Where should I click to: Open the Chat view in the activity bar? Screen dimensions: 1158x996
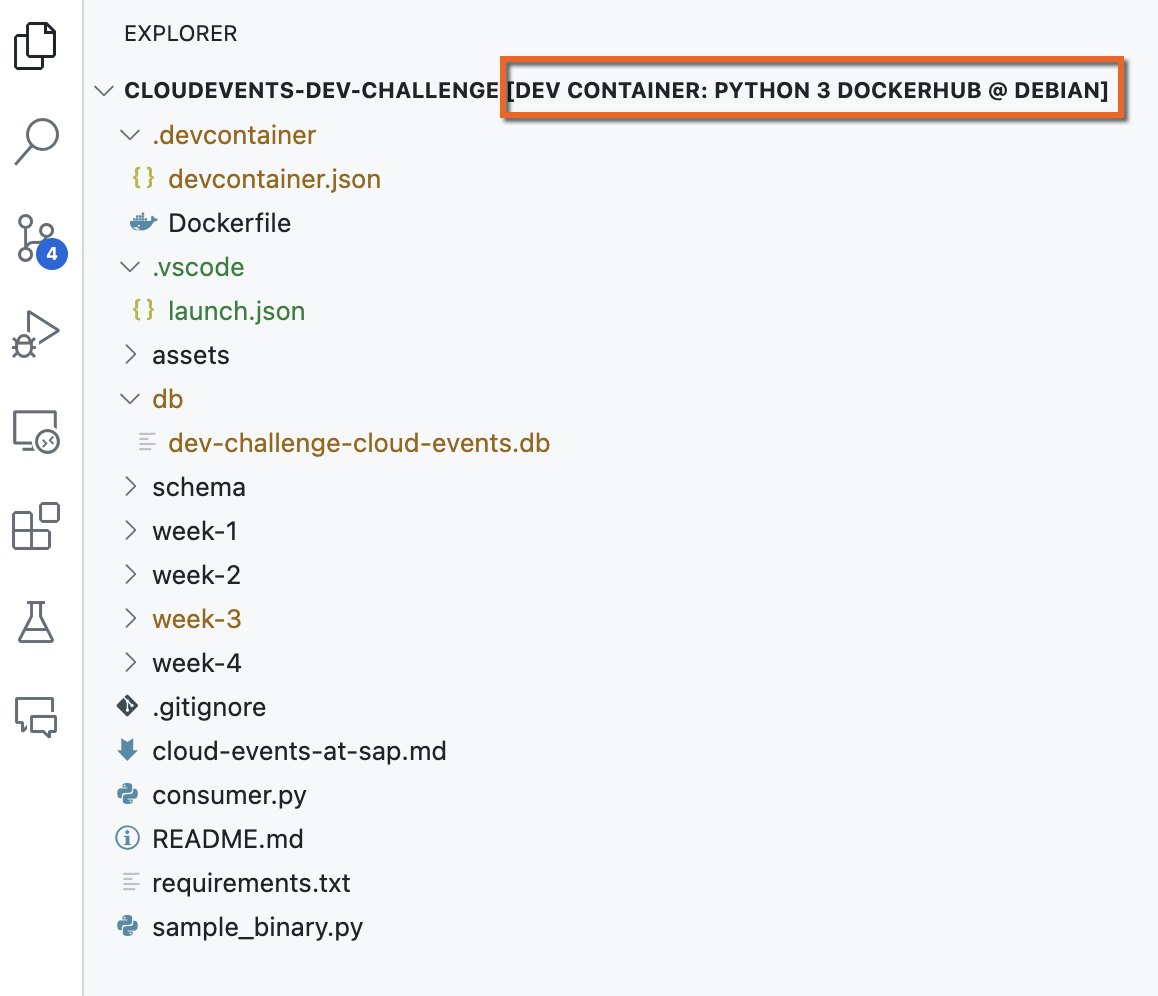point(36,718)
